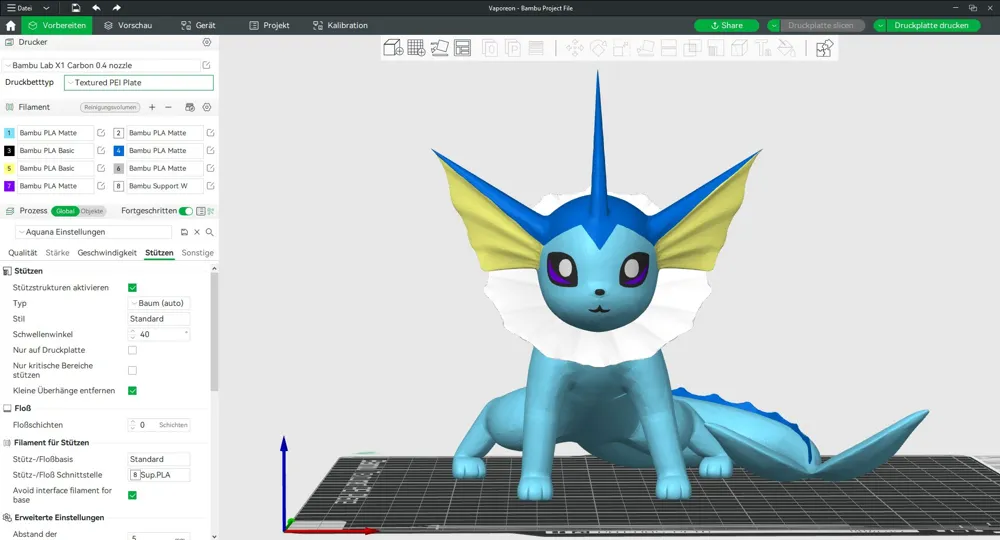Image resolution: width=1000 pixels, height=540 pixels.
Task: Select the Seam painting tool
Action: tap(739, 48)
